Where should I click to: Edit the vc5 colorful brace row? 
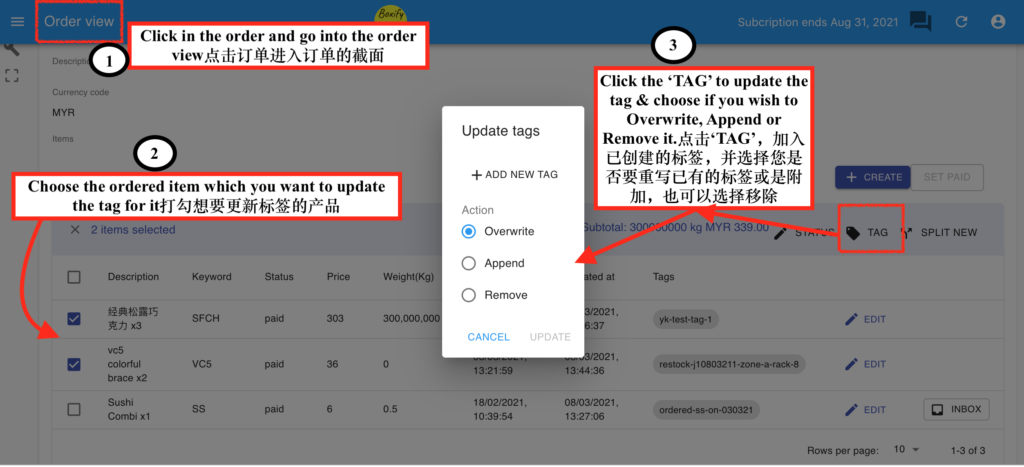tap(865, 364)
